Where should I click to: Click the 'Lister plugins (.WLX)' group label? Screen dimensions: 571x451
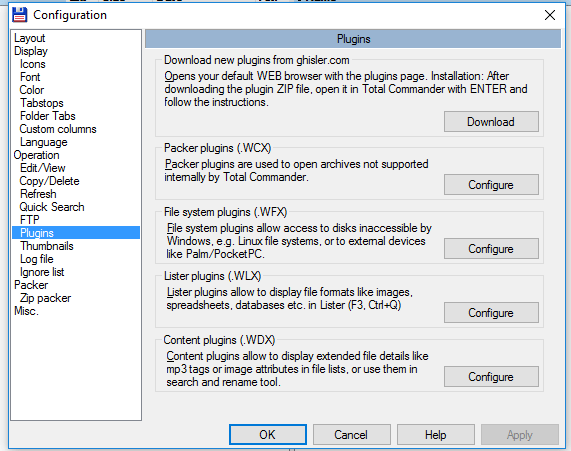tap(212, 276)
